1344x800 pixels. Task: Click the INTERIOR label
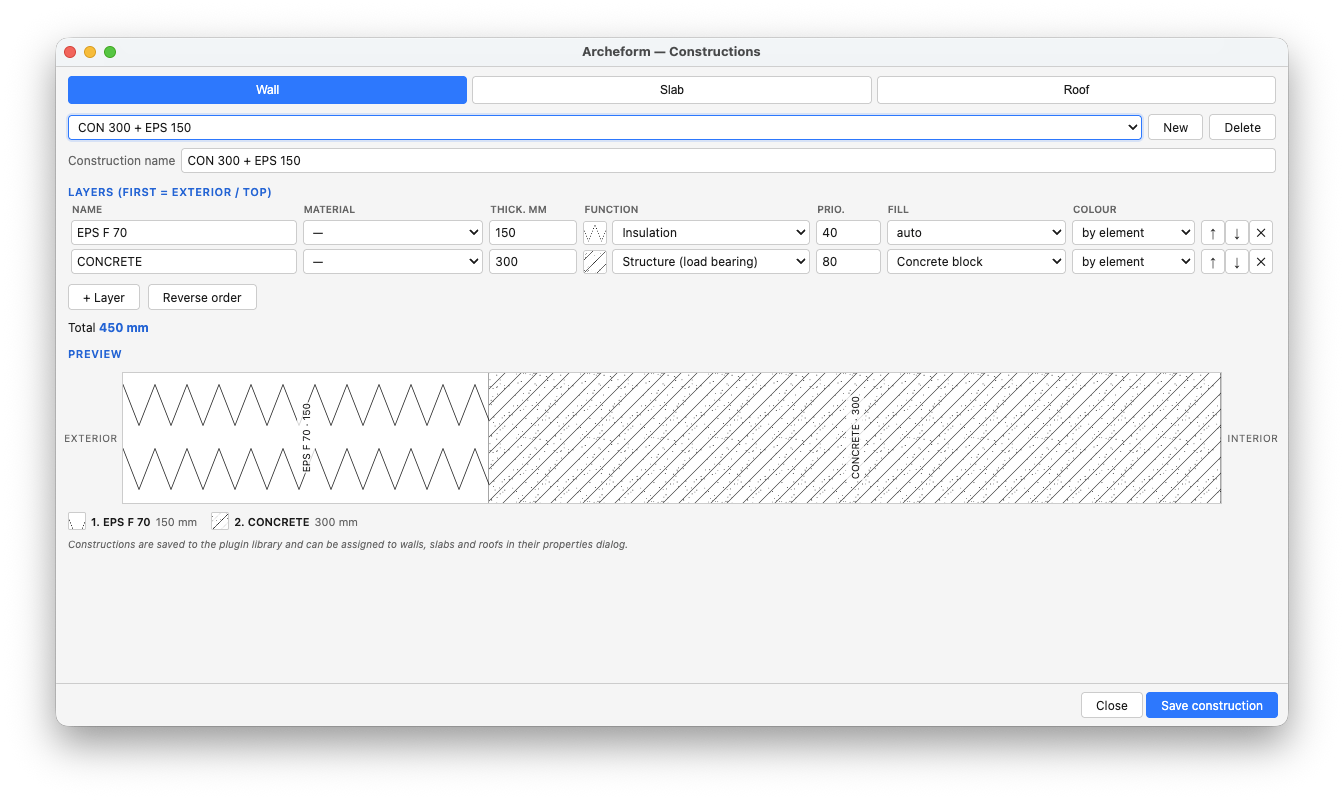1252,439
